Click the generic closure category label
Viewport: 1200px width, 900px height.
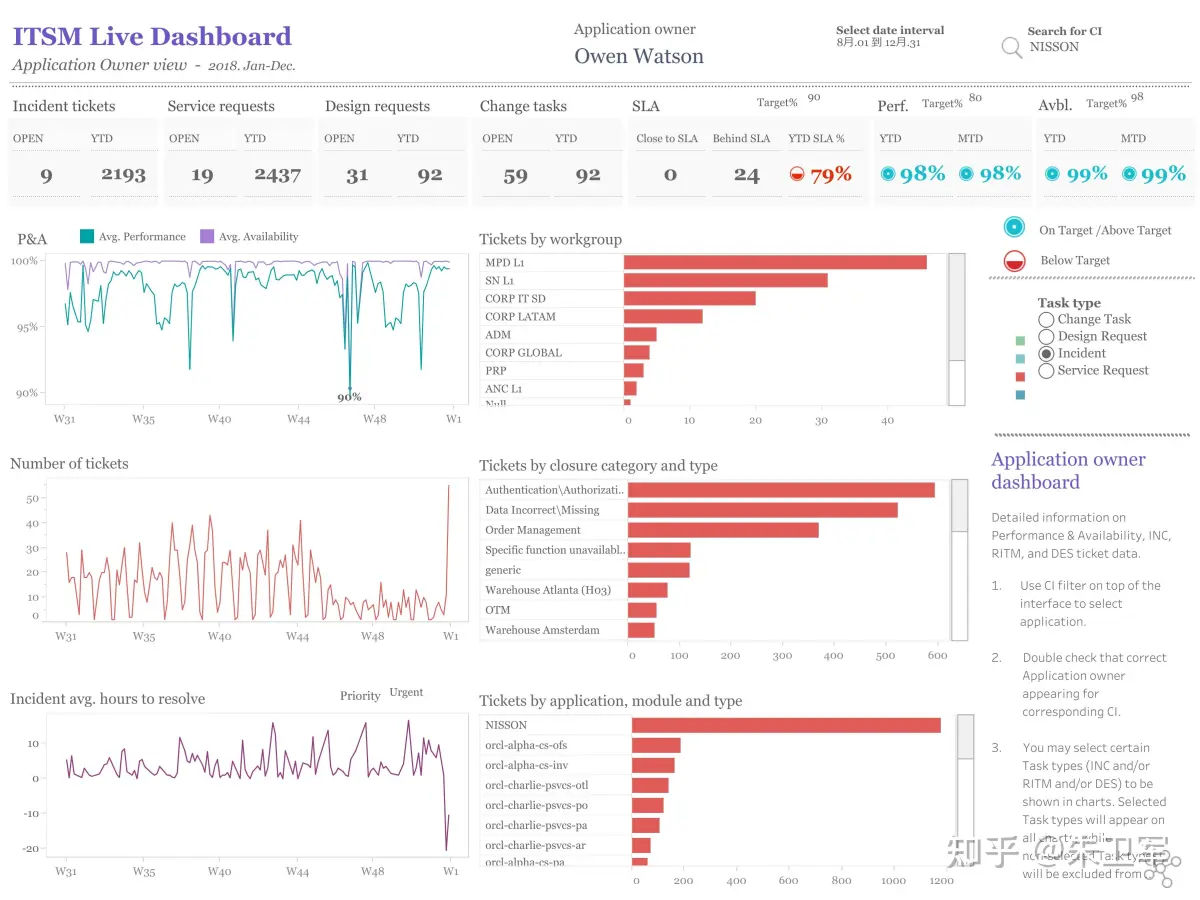[x=503, y=570]
